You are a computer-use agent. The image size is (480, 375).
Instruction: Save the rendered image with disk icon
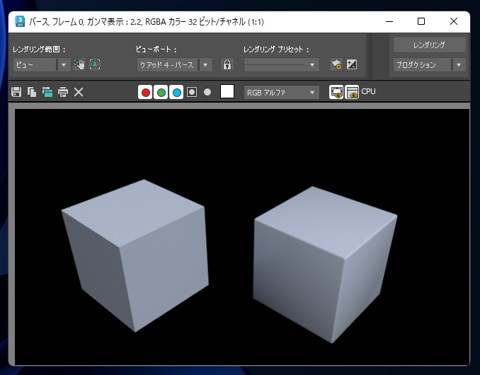coord(16,92)
